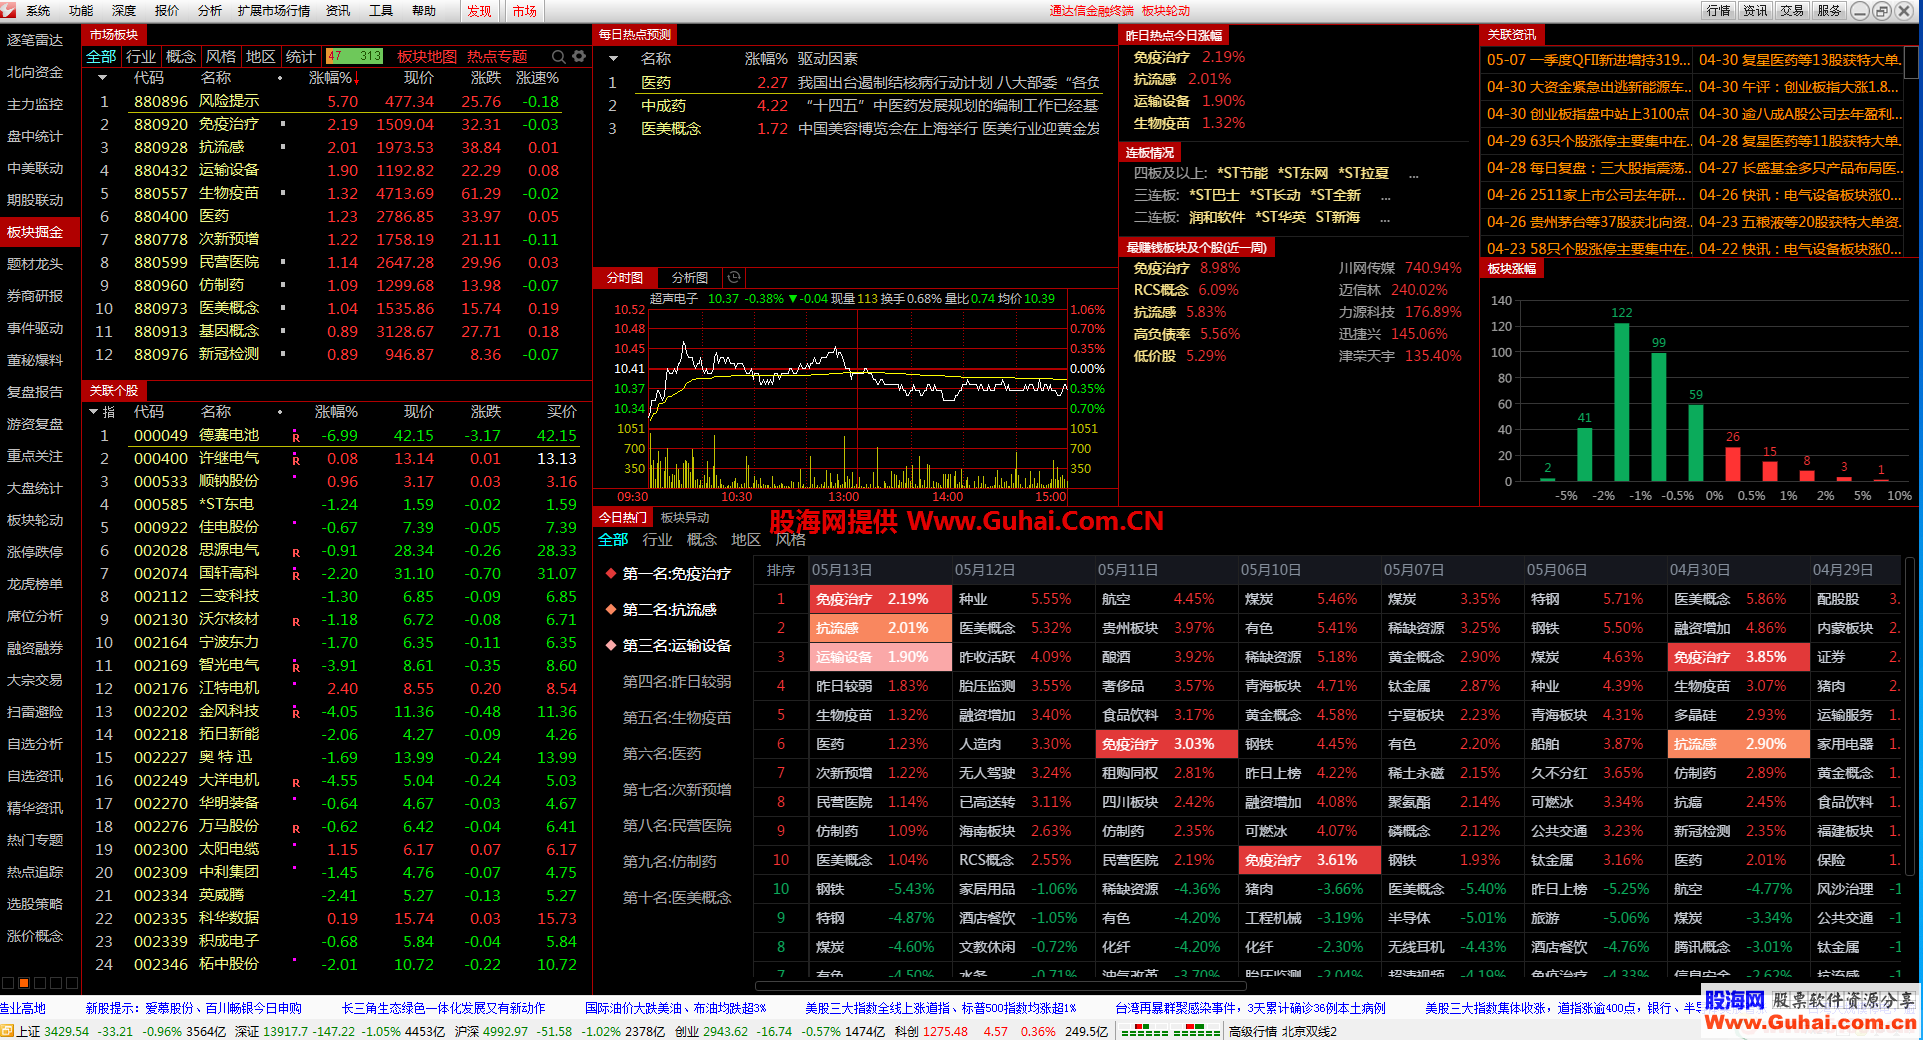This screenshot has width=1923, height=1040.
Task: Click the 医药 hotspot forecast row
Action: coord(855,82)
